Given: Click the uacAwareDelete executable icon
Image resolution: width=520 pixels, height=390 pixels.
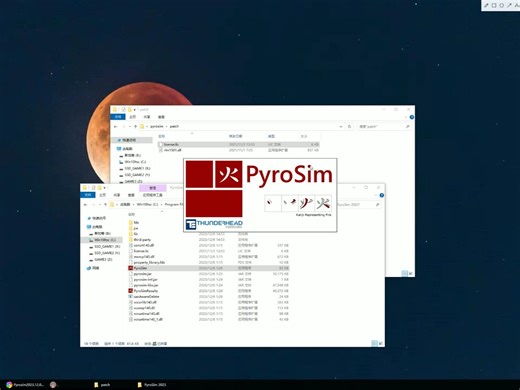Looking at the screenshot, I should coord(131,296).
